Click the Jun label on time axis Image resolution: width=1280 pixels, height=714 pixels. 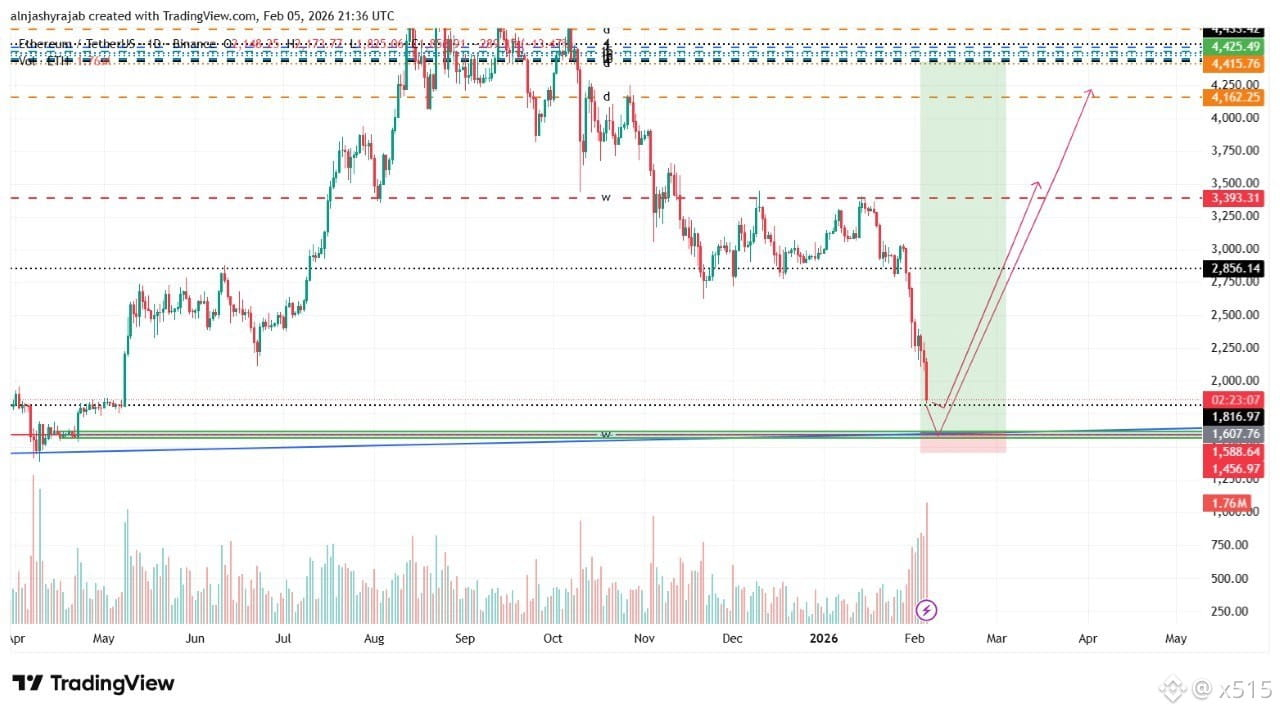tap(195, 638)
